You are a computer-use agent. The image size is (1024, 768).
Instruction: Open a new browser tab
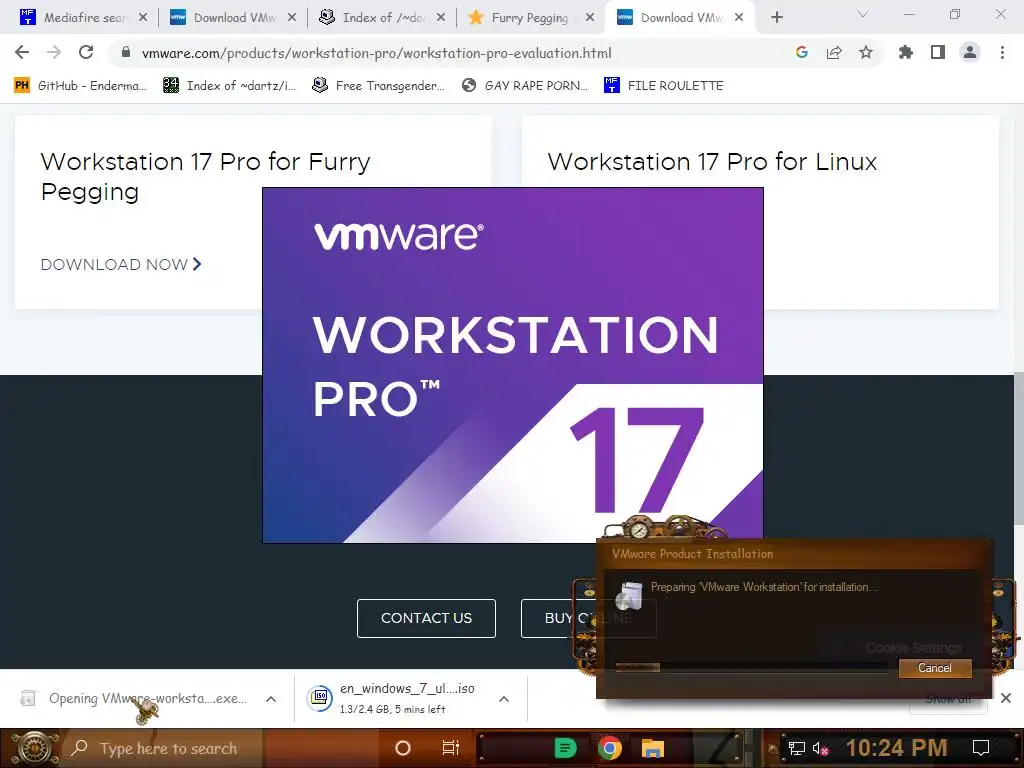point(776,18)
